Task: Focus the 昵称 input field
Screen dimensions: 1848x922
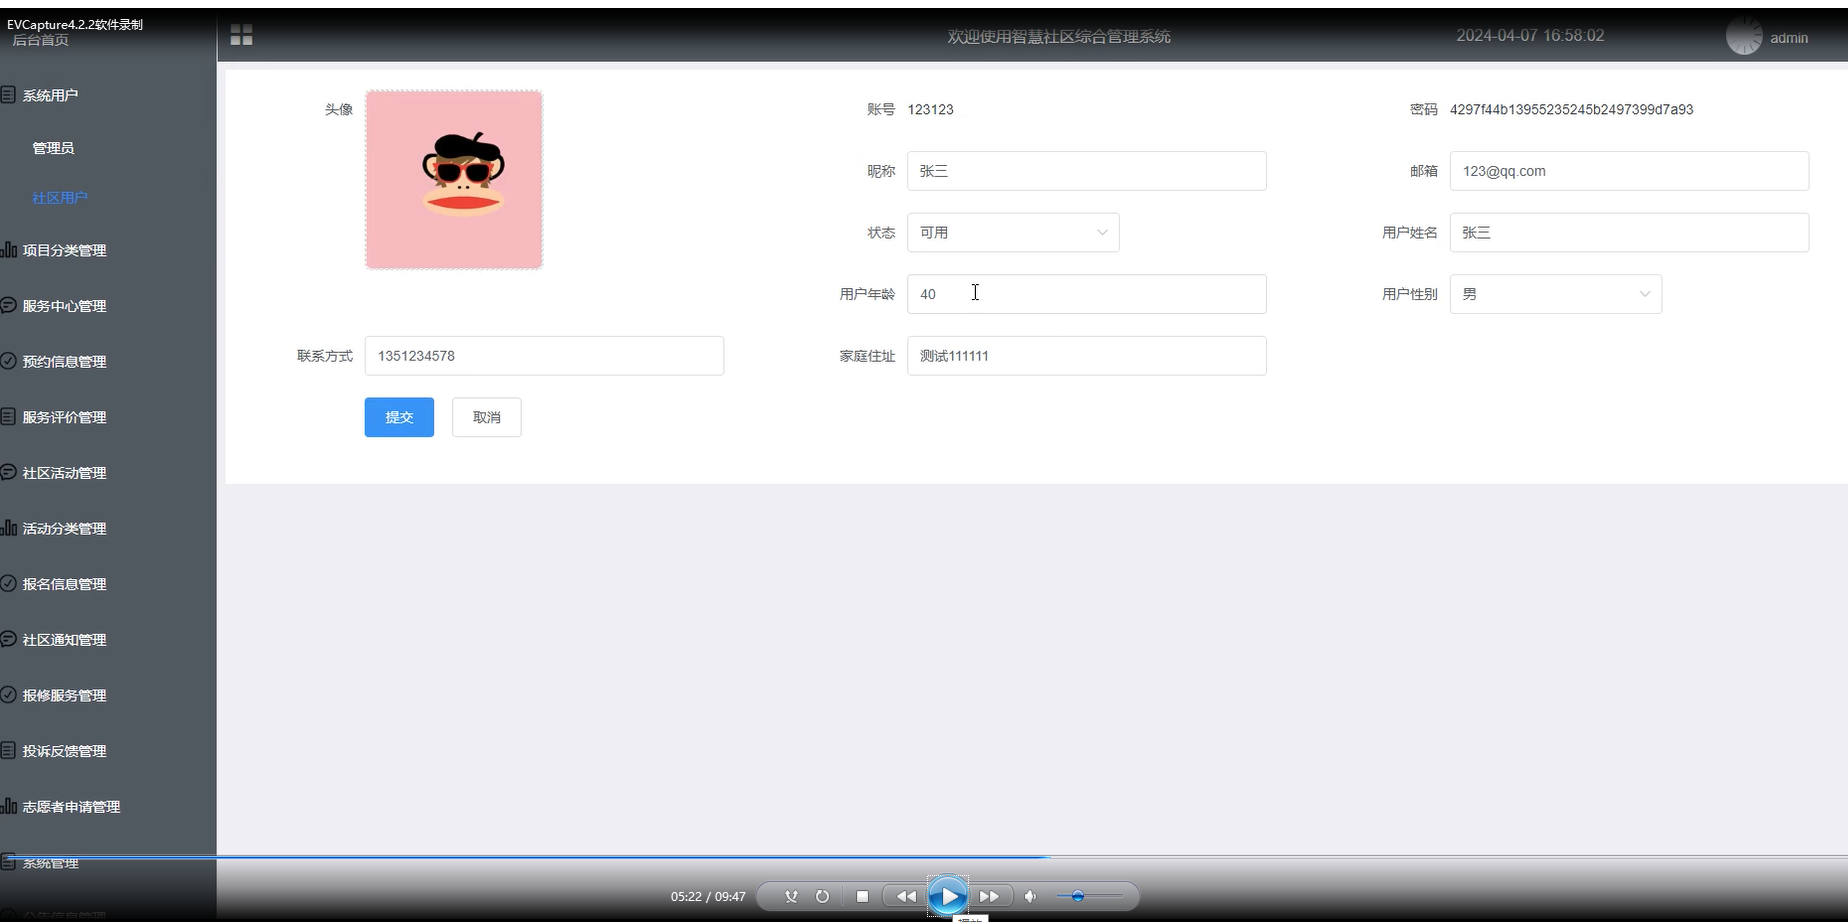Action: coord(1087,171)
